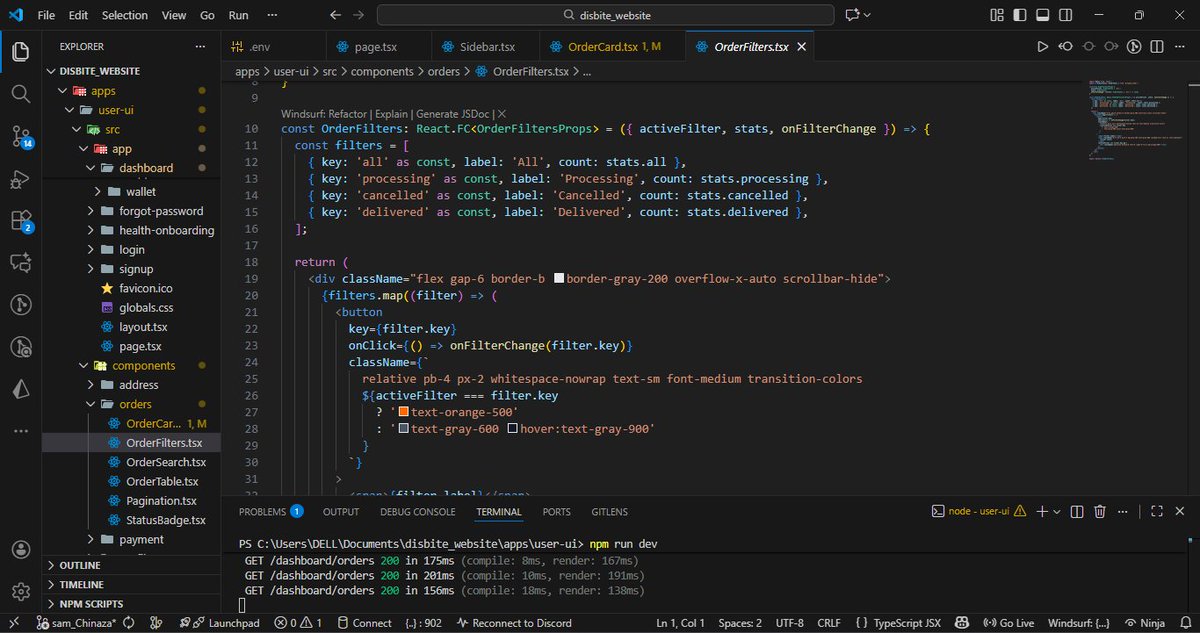Open Extensions view in activity bar
This screenshot has width=1200, height=633.
[20, 221]
